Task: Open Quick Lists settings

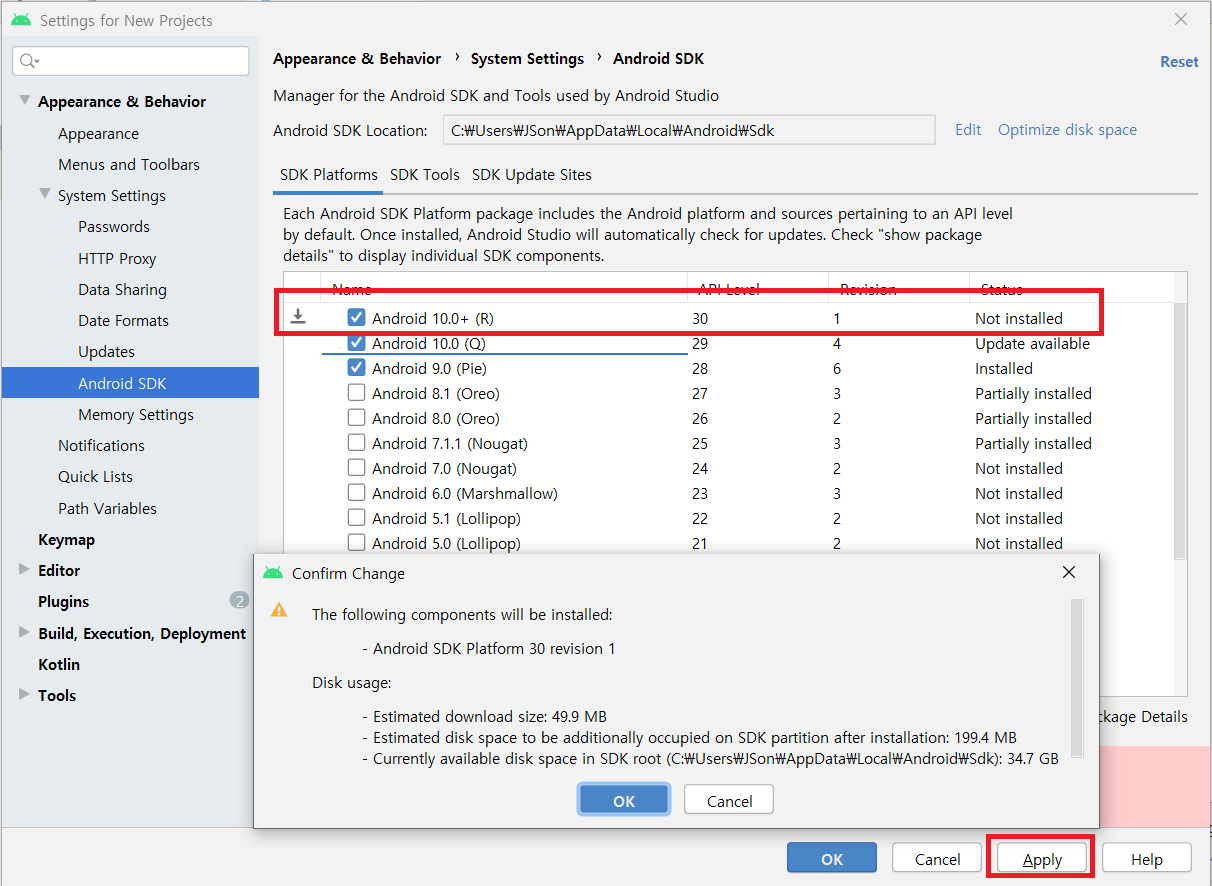Action: click(95, 476)
